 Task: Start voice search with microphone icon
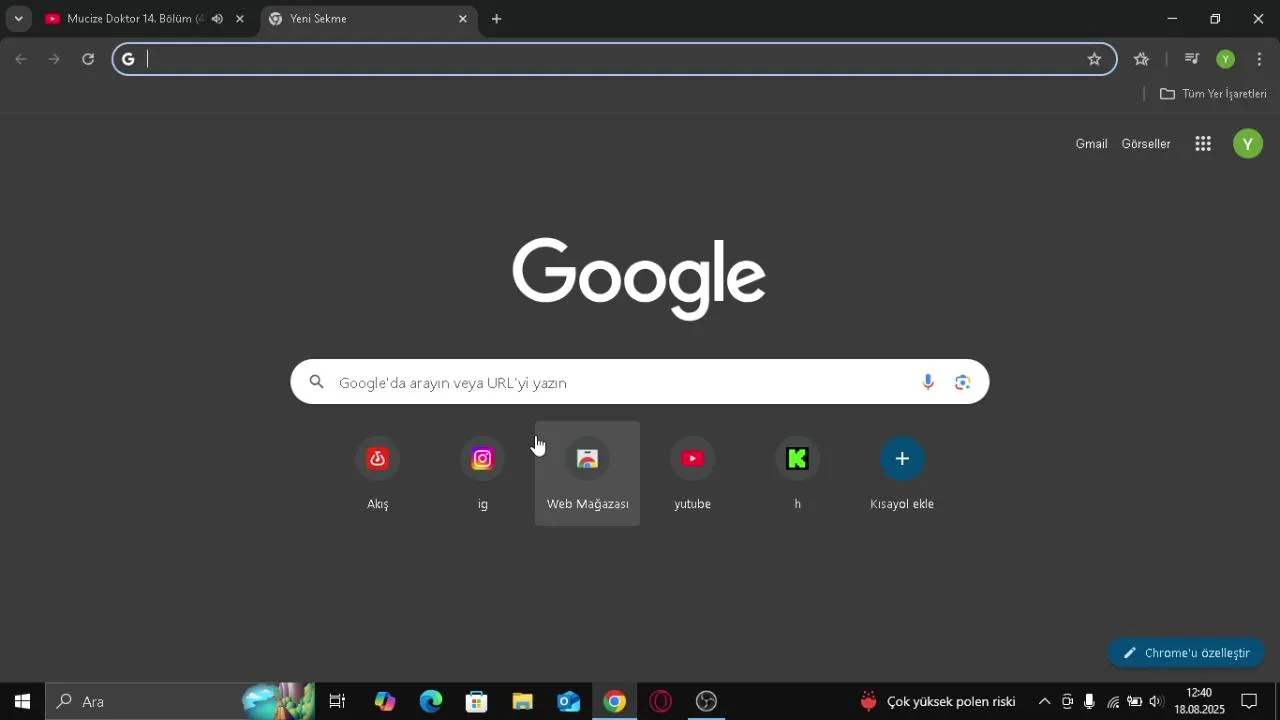tap(928, 382)
